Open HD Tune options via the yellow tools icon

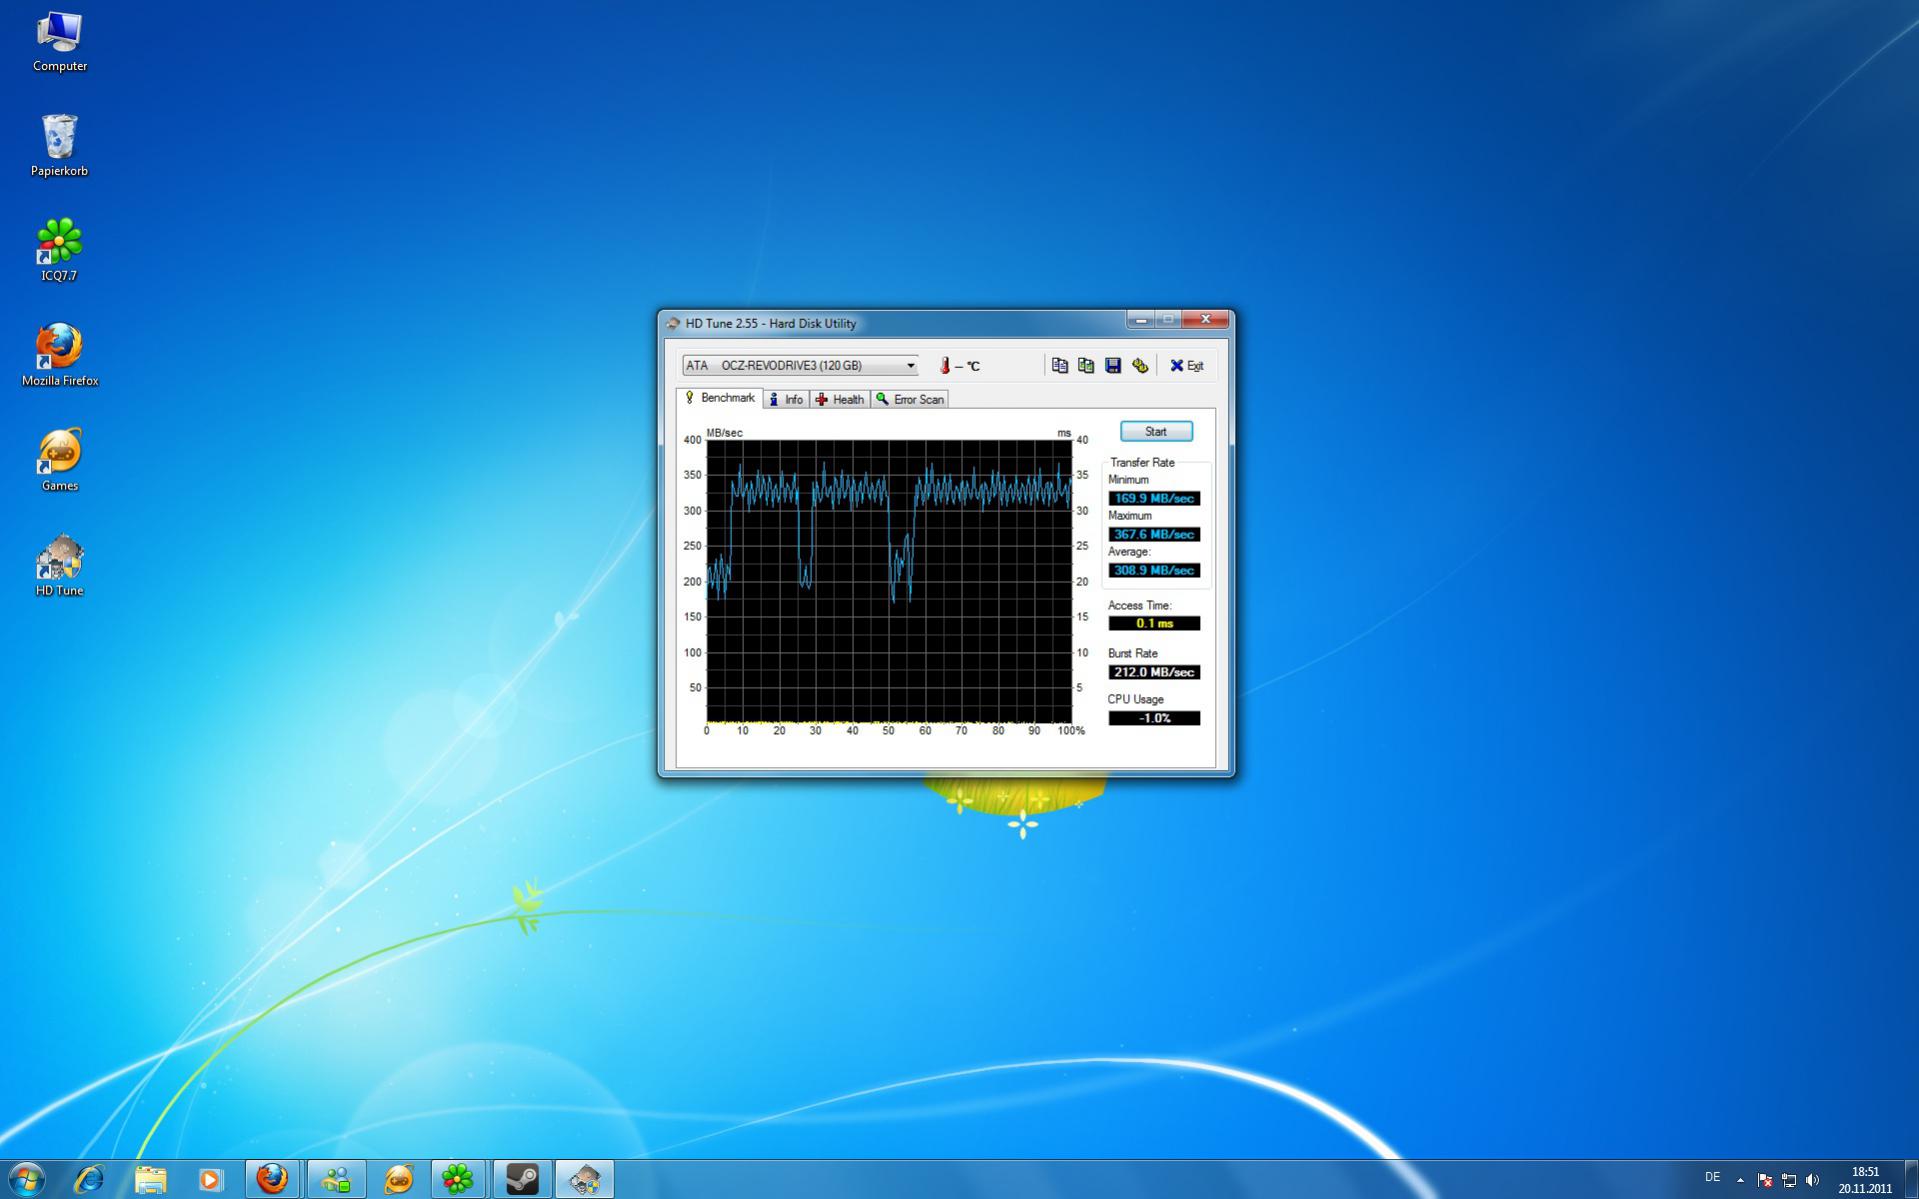click(1140, 366)
